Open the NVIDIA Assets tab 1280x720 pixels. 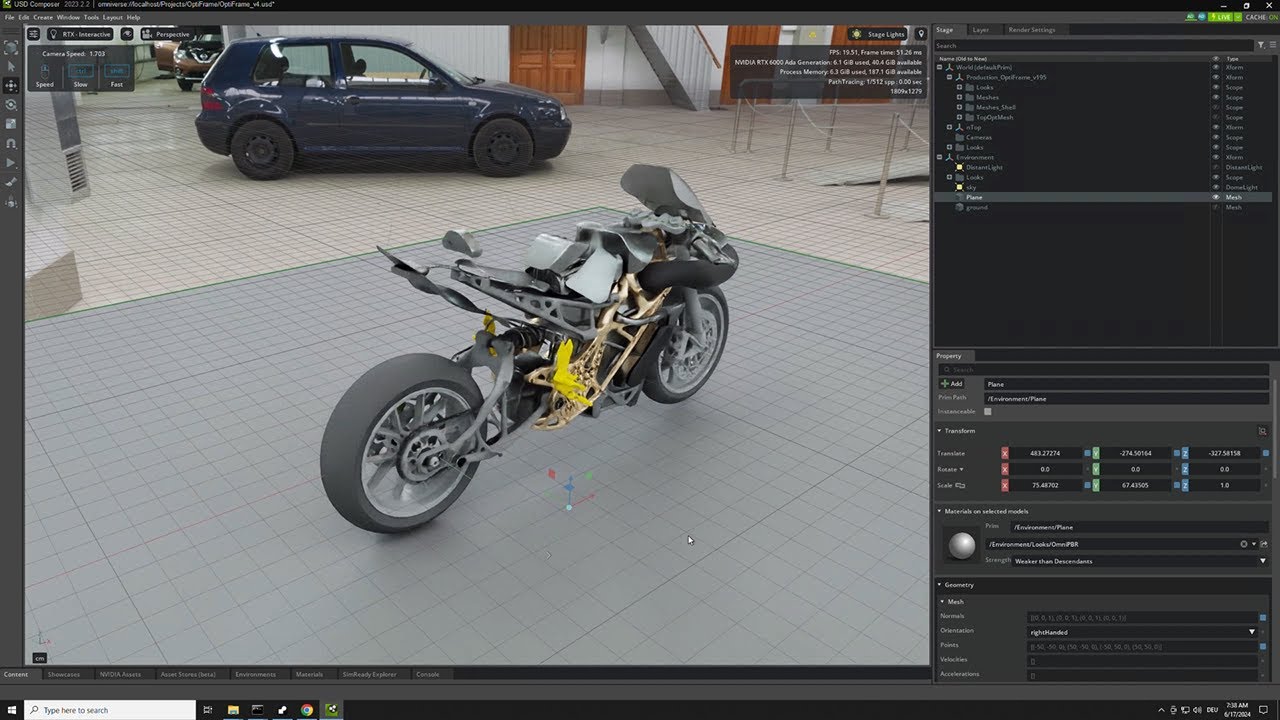pyautogui.click(x=120, y=675)
